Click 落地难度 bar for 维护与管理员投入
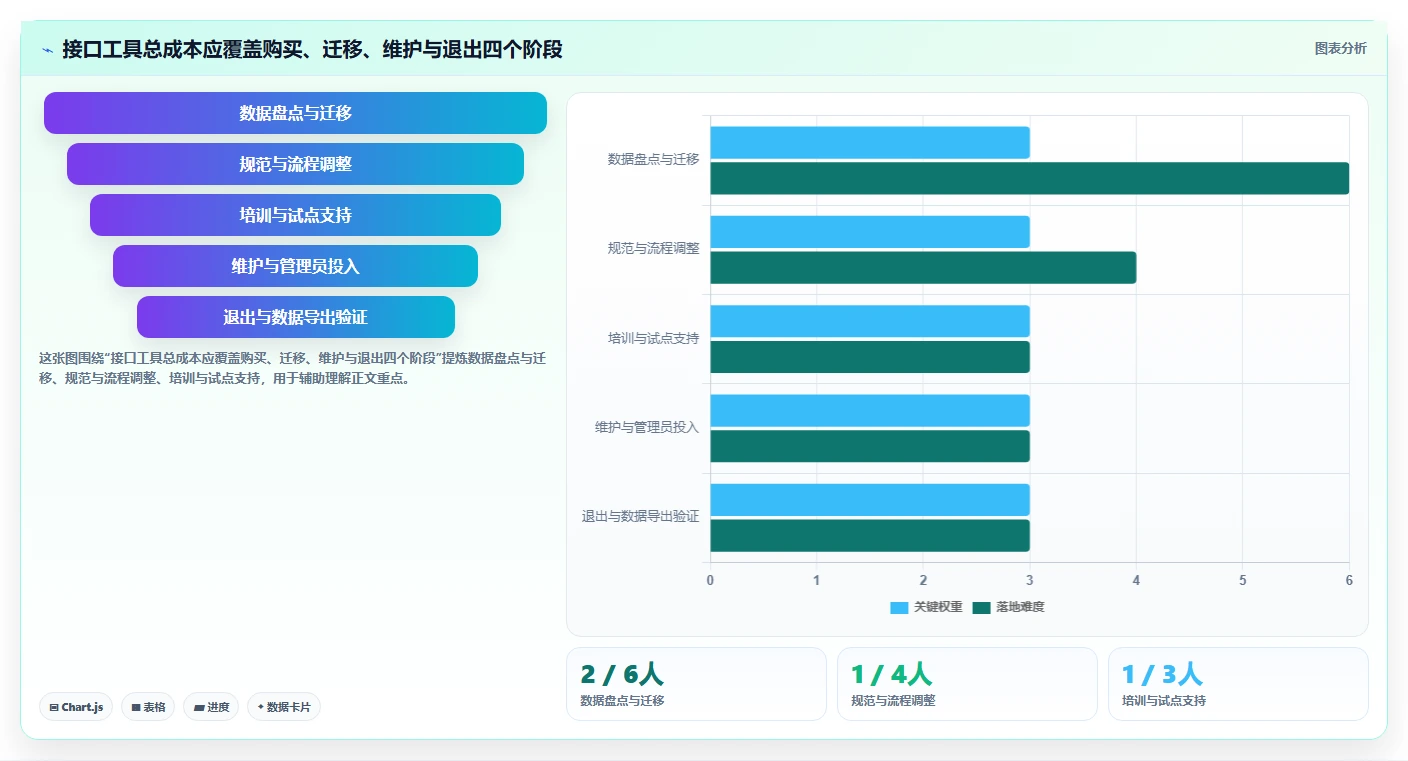1408x761 pixels. [x=870, y=446]
